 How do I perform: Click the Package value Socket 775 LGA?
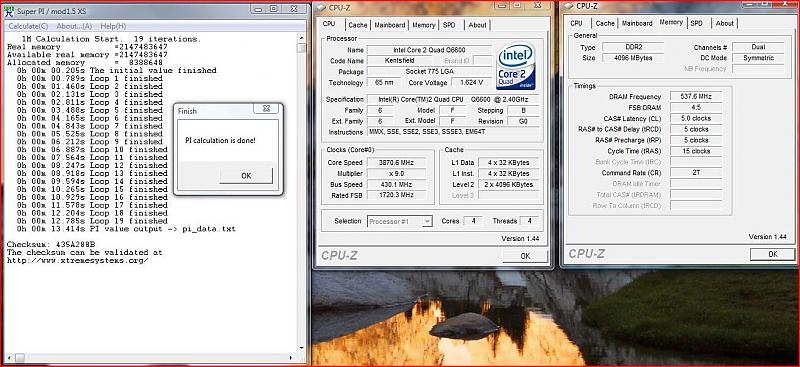coord(429,72)
